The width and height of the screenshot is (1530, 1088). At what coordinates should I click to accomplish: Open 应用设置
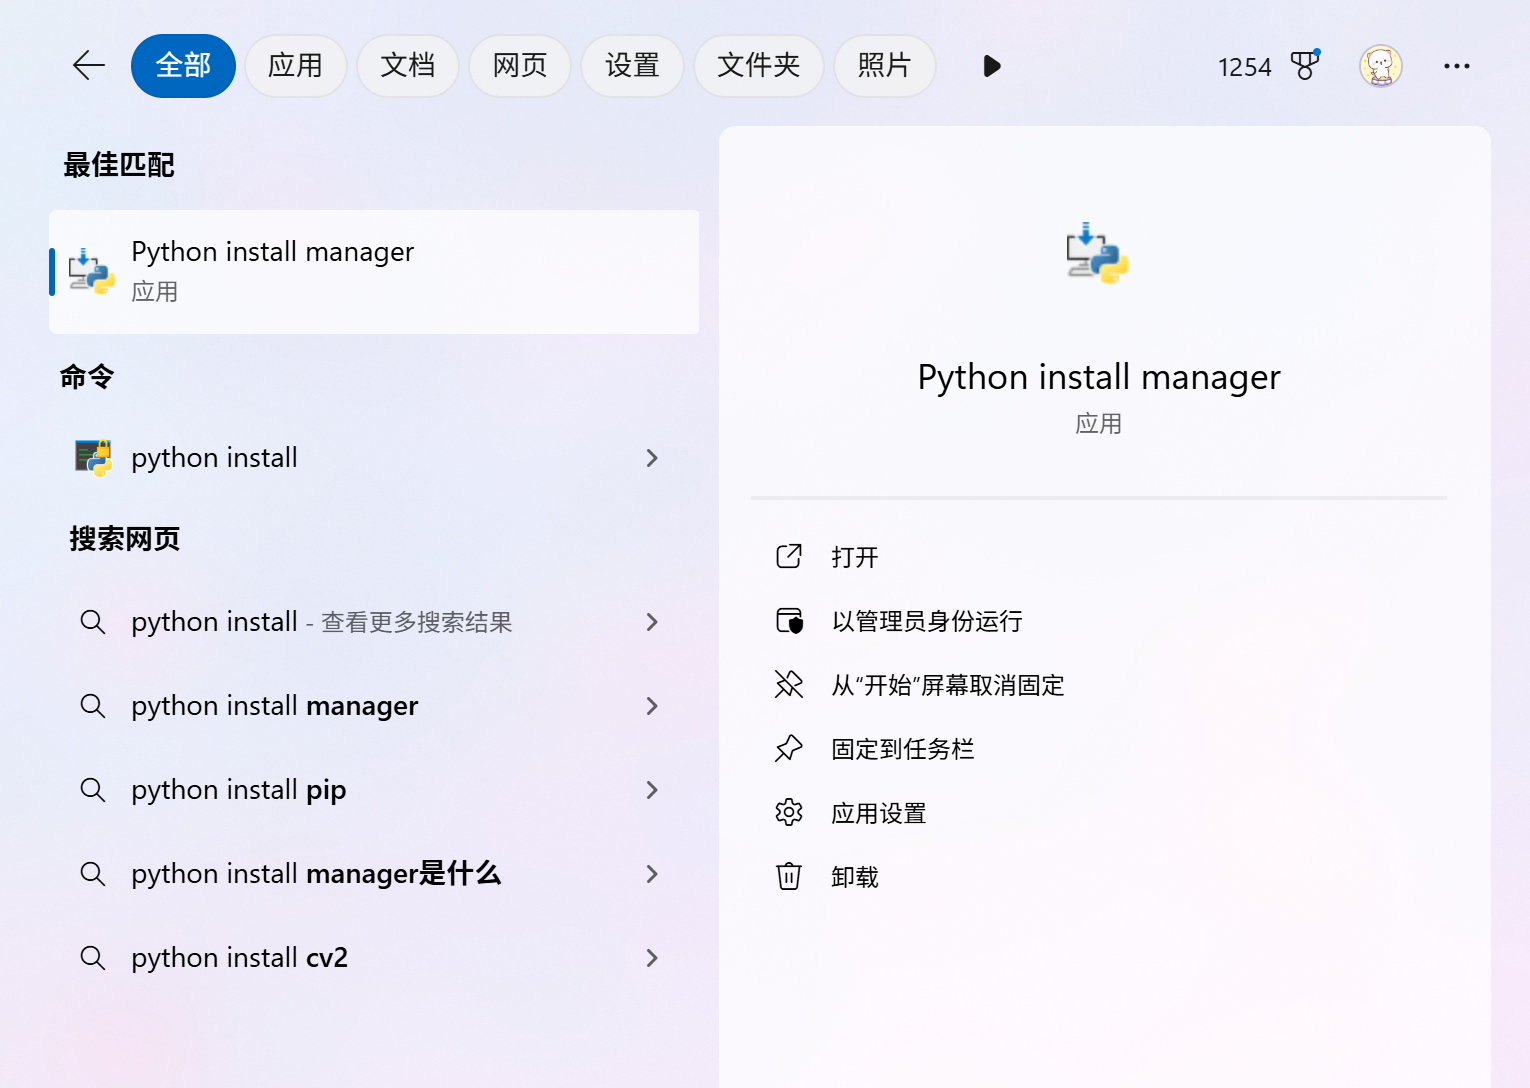[879, 813]
